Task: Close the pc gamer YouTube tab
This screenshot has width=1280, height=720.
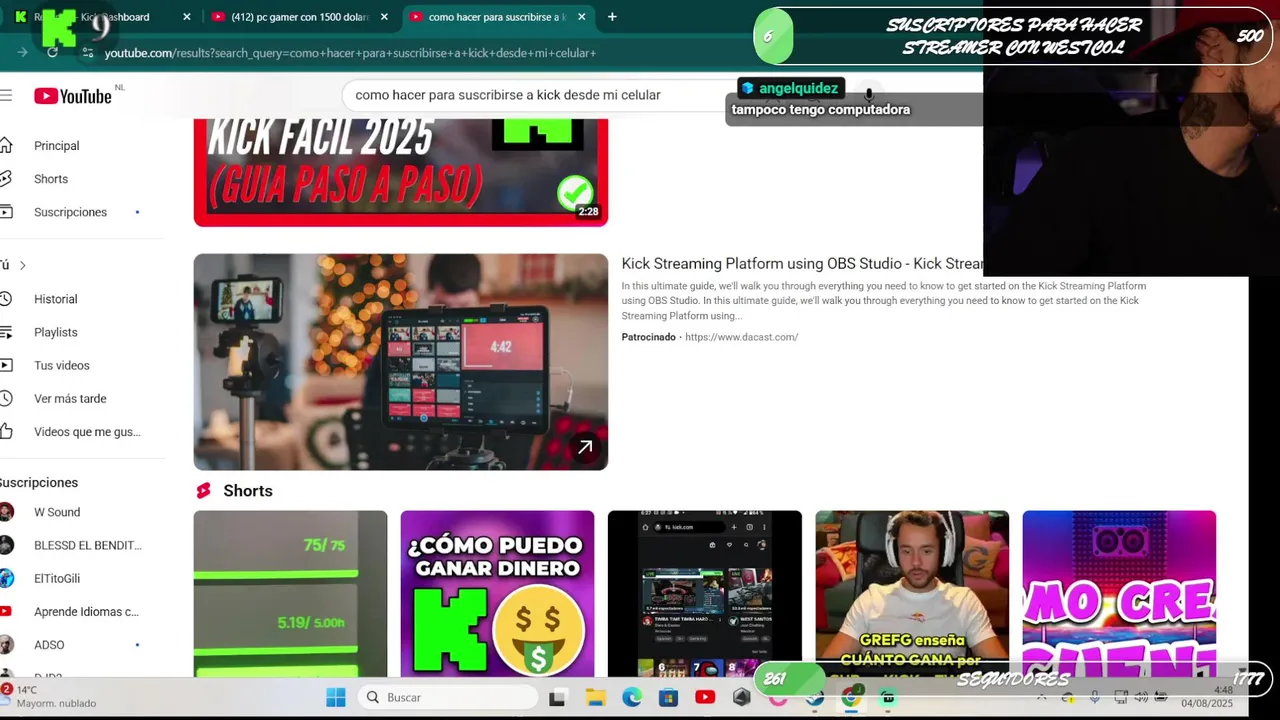Action: (384, 17)
